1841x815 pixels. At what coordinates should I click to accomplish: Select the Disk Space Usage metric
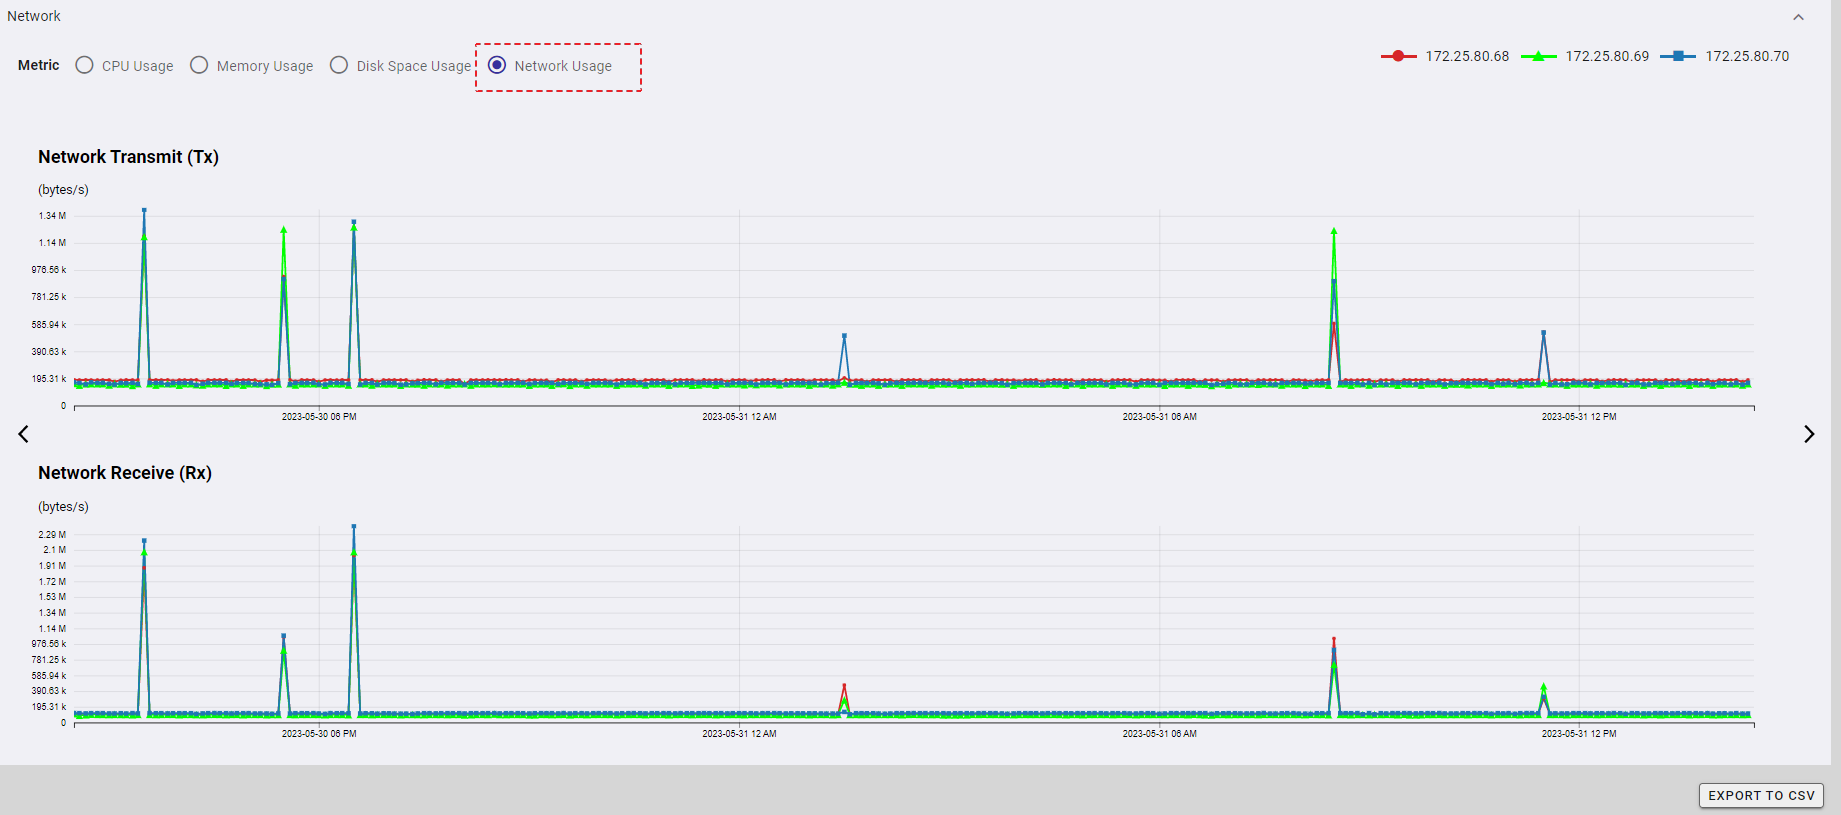click(339, 65)
